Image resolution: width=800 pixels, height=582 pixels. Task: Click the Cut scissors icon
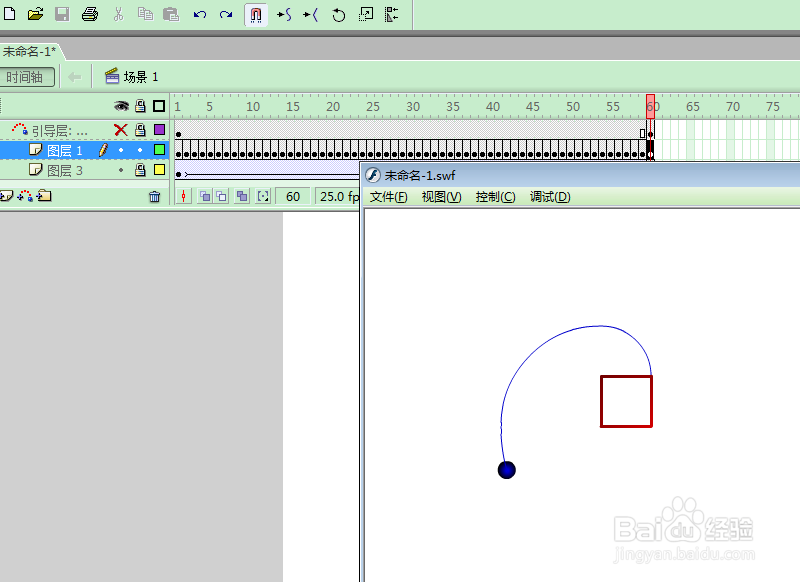[x=118, y=14]
